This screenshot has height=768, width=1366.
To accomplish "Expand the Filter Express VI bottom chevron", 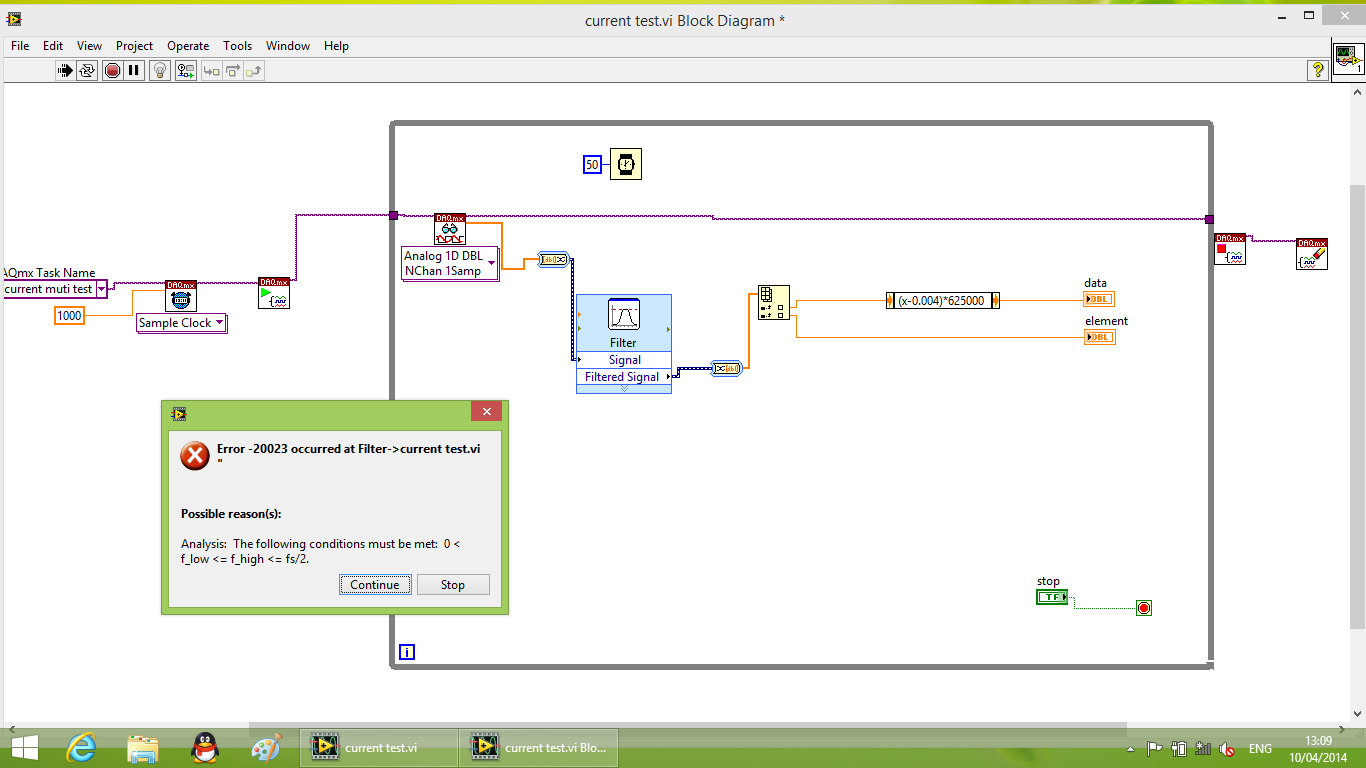I will [624, 388].
